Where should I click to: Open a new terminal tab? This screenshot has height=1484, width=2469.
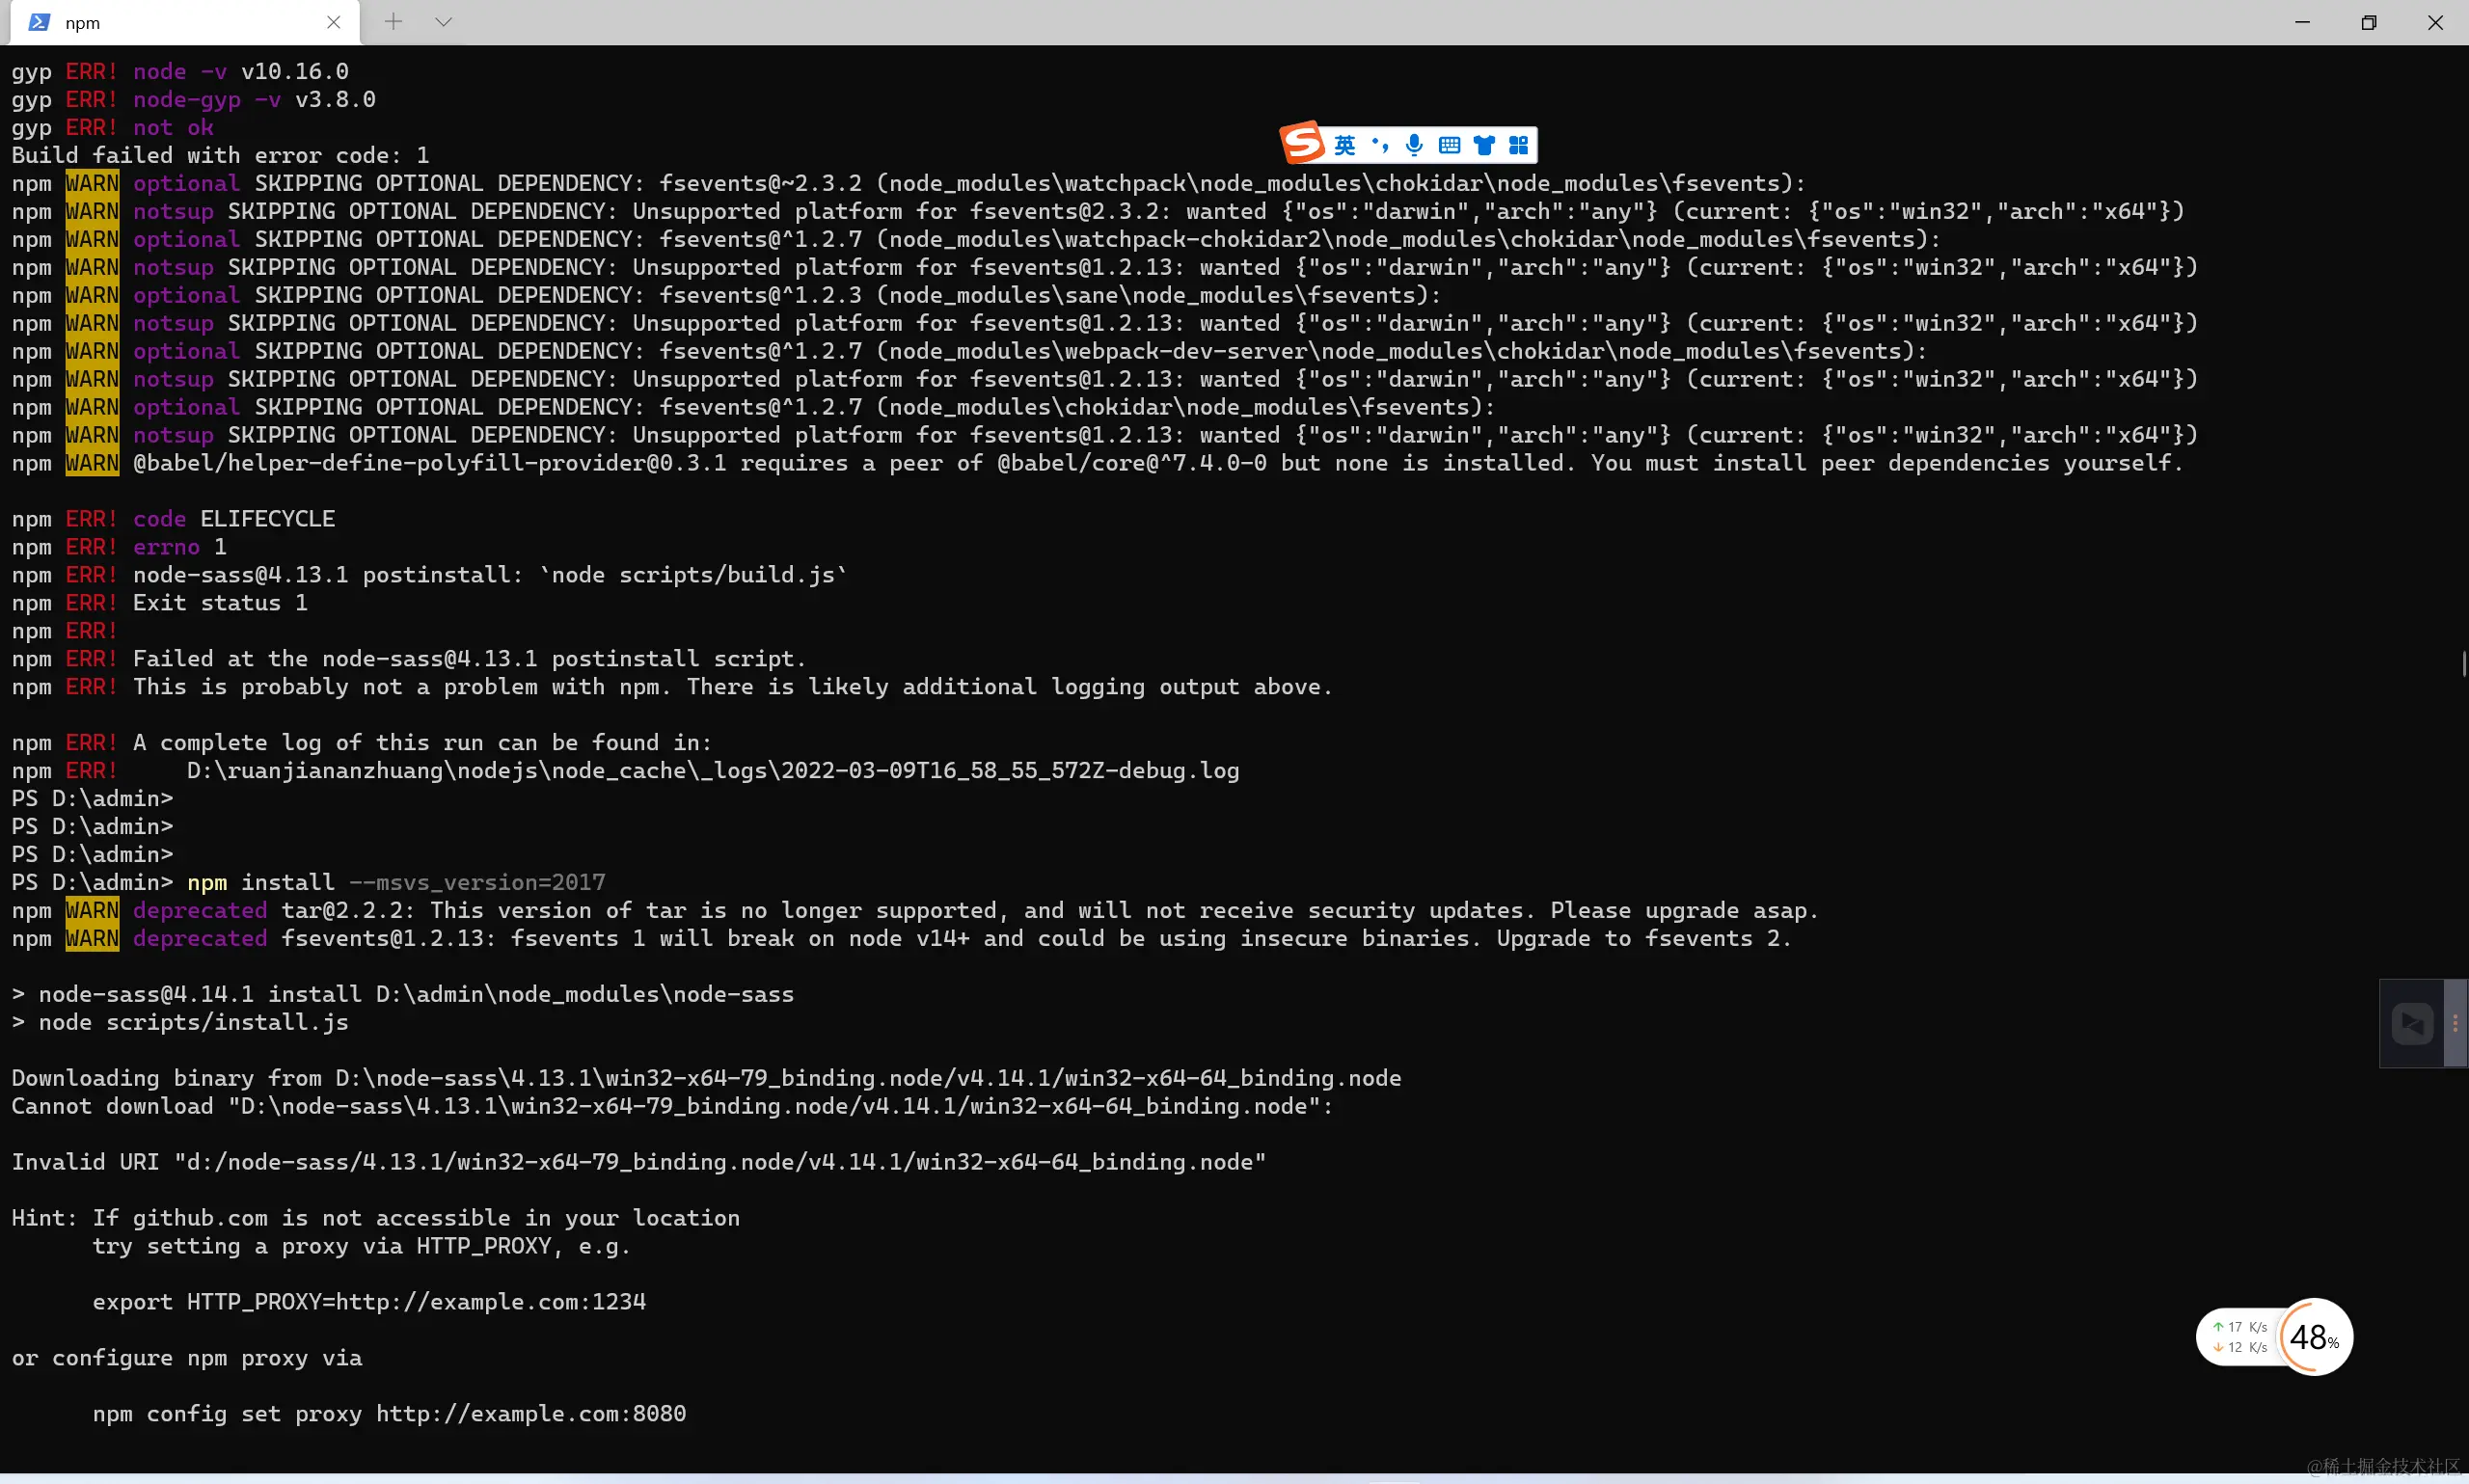pyautogui.click(x=393, y=22)
